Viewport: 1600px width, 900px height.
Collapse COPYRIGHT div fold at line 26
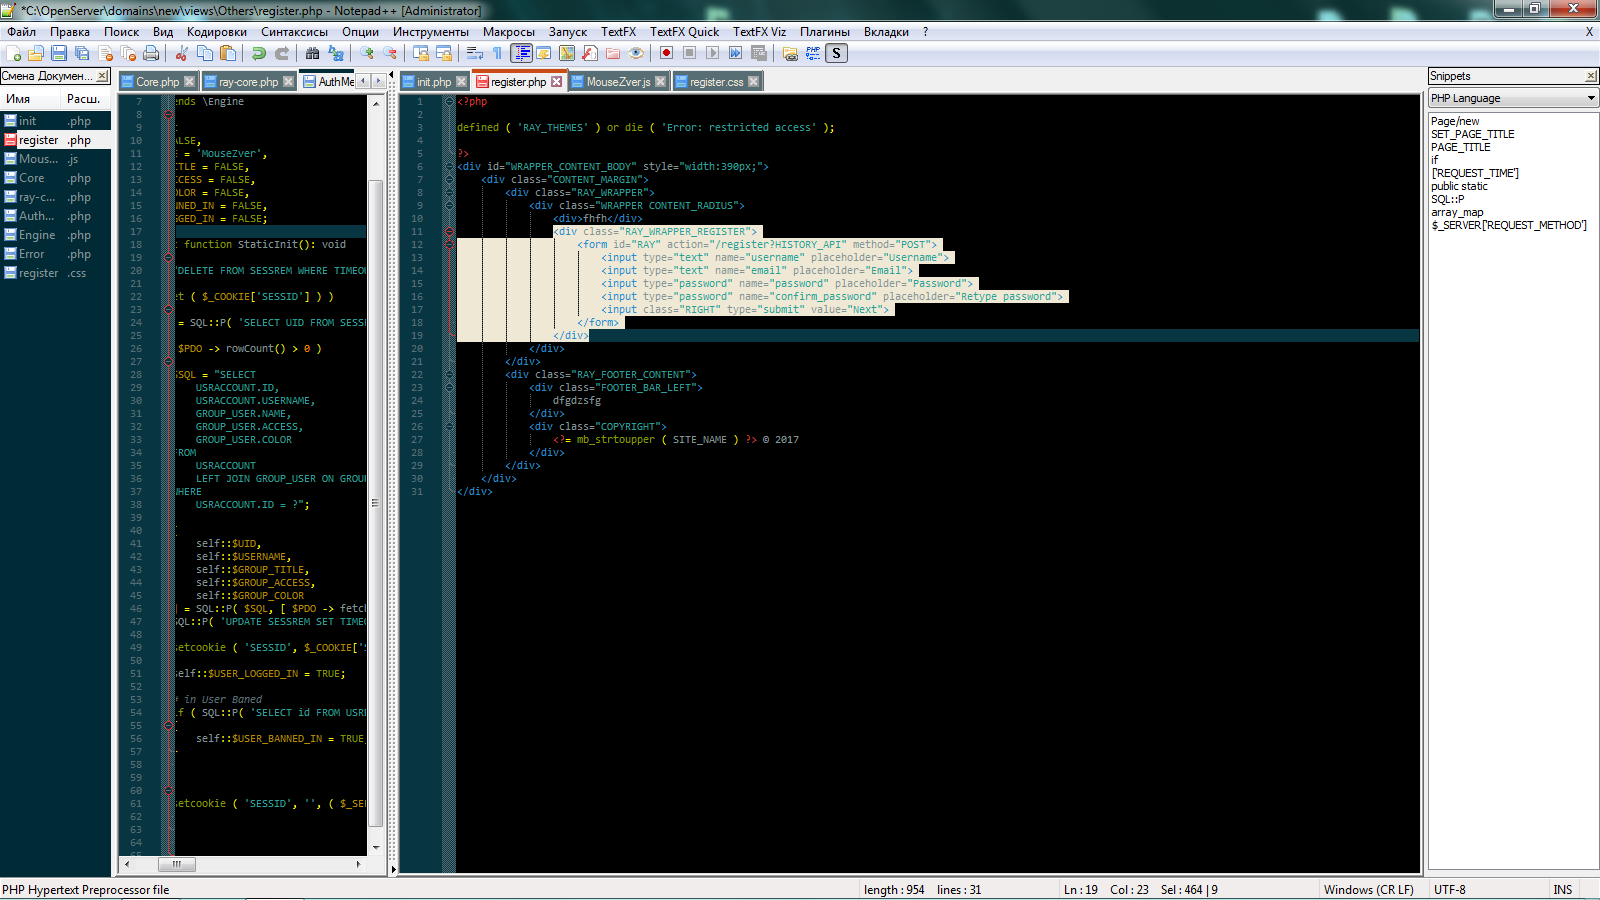point(449,426)
